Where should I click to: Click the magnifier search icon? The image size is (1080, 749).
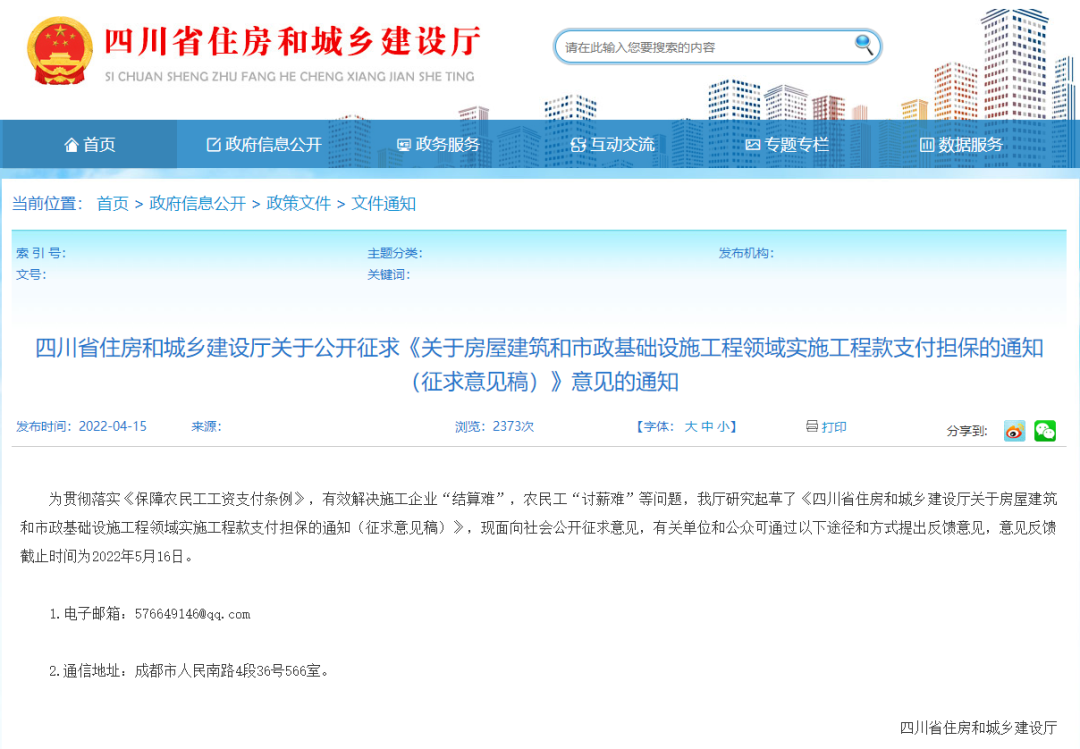click(864, 44)
